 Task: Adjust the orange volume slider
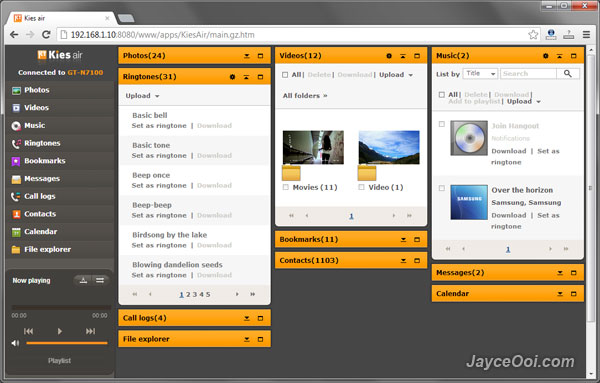click(x=67, y=343)
